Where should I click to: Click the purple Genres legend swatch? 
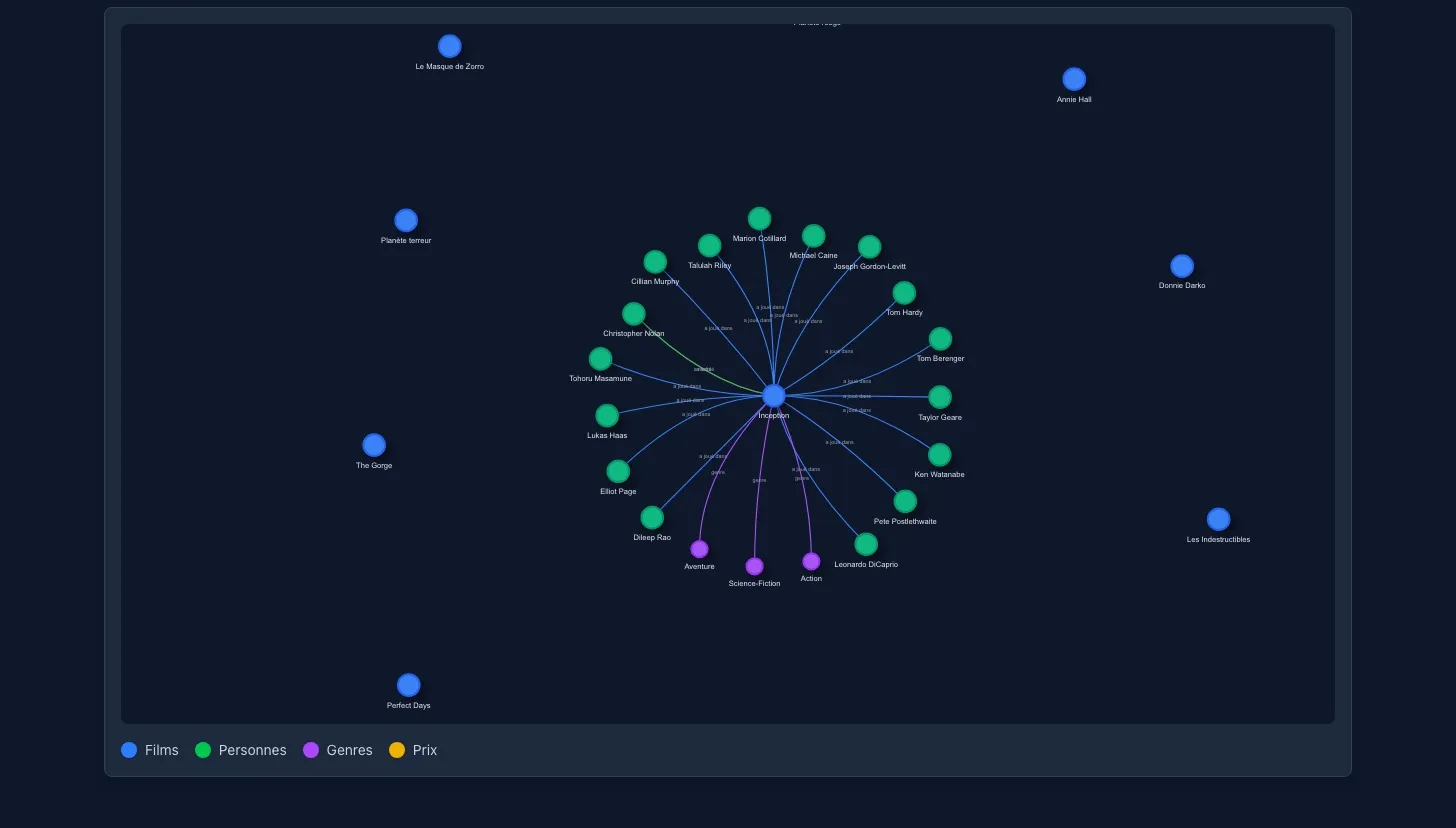tap(311, 750)
